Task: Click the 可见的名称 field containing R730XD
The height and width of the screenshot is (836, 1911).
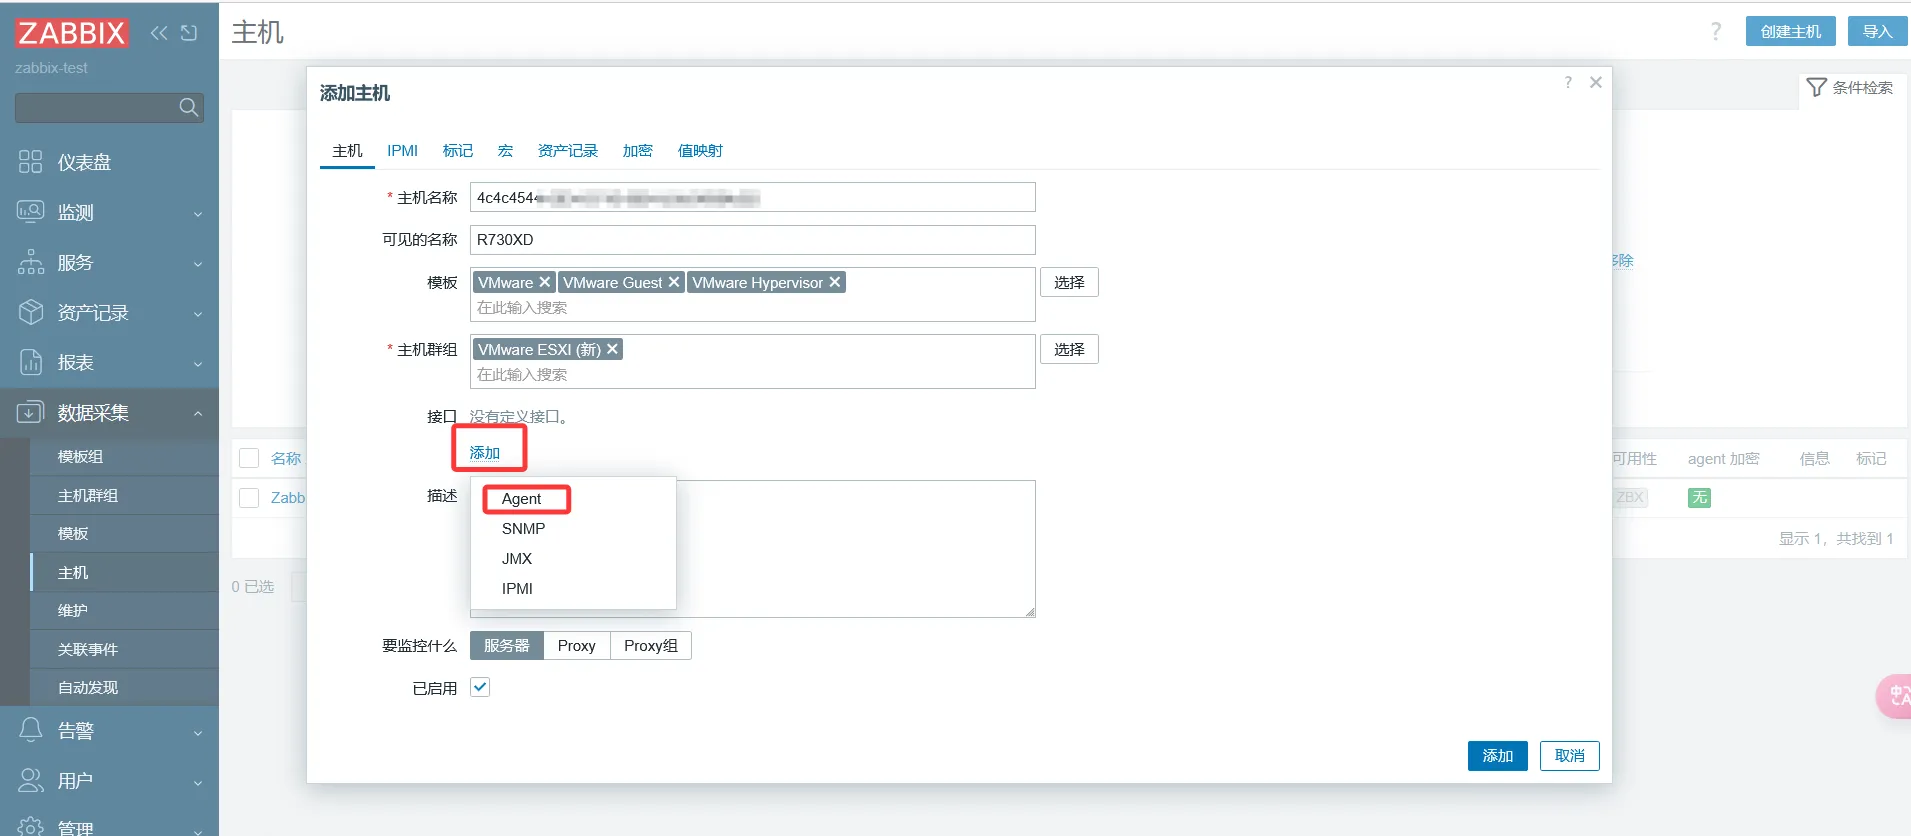Action: 753,239
